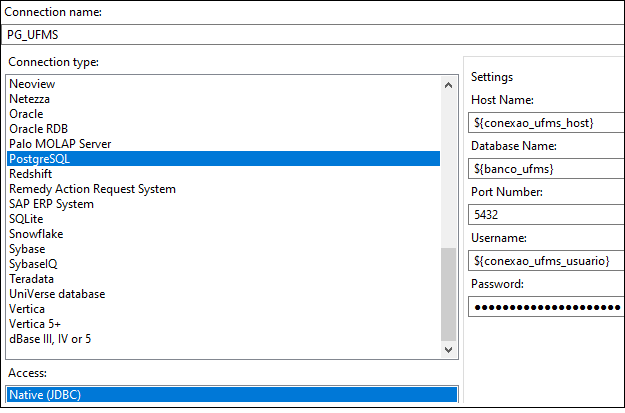Click the Host Name input field
This screenshot has width=625, height=413.
coord(546,123)
